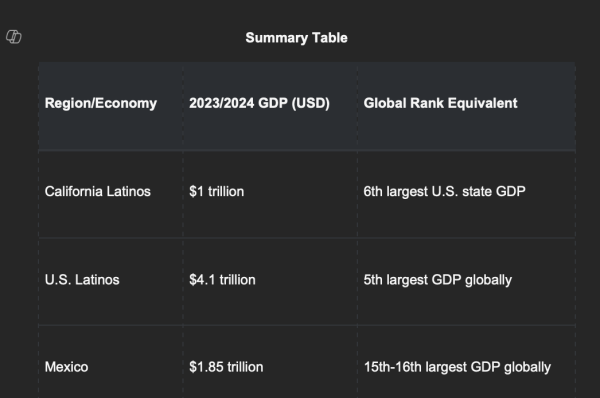Click the 2023/2024 GDP (USD) column header

pos(259,103)
